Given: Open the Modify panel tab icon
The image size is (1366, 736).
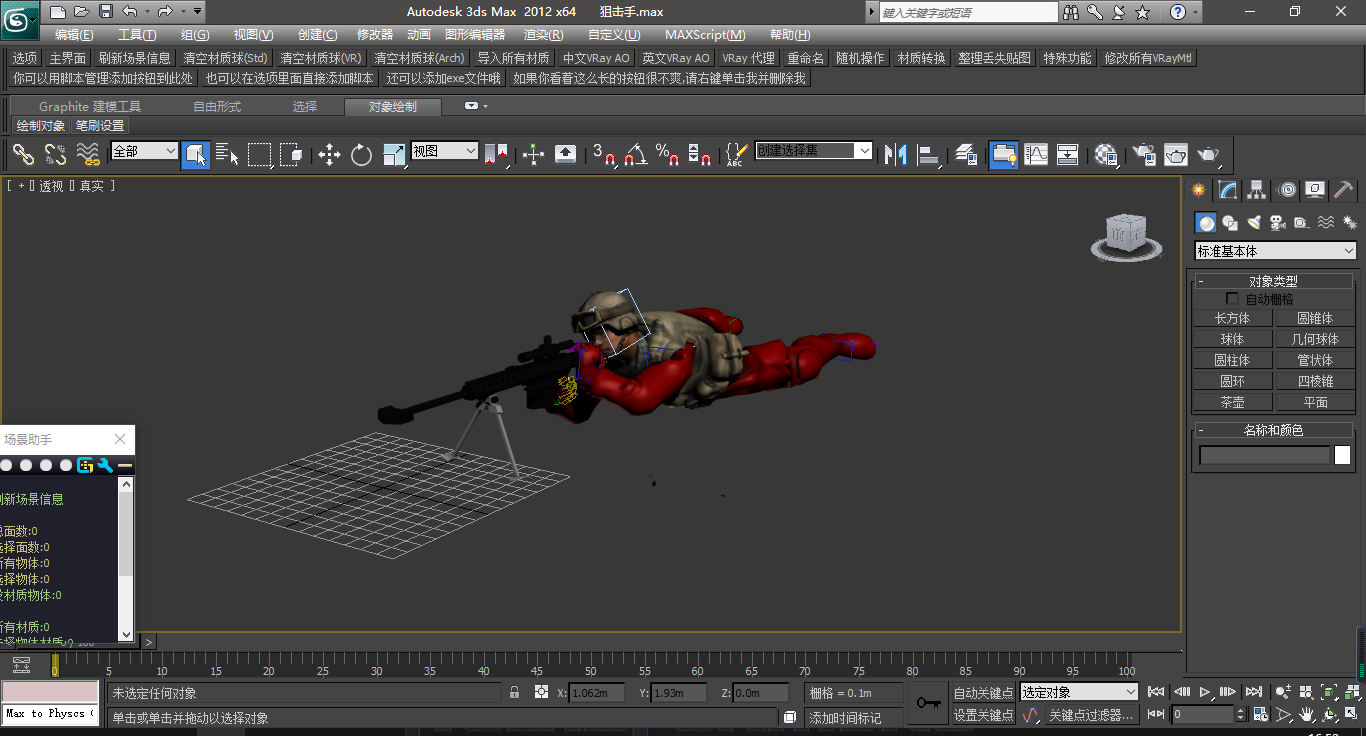Looking at the screenshot, I should click(1228, 189).
